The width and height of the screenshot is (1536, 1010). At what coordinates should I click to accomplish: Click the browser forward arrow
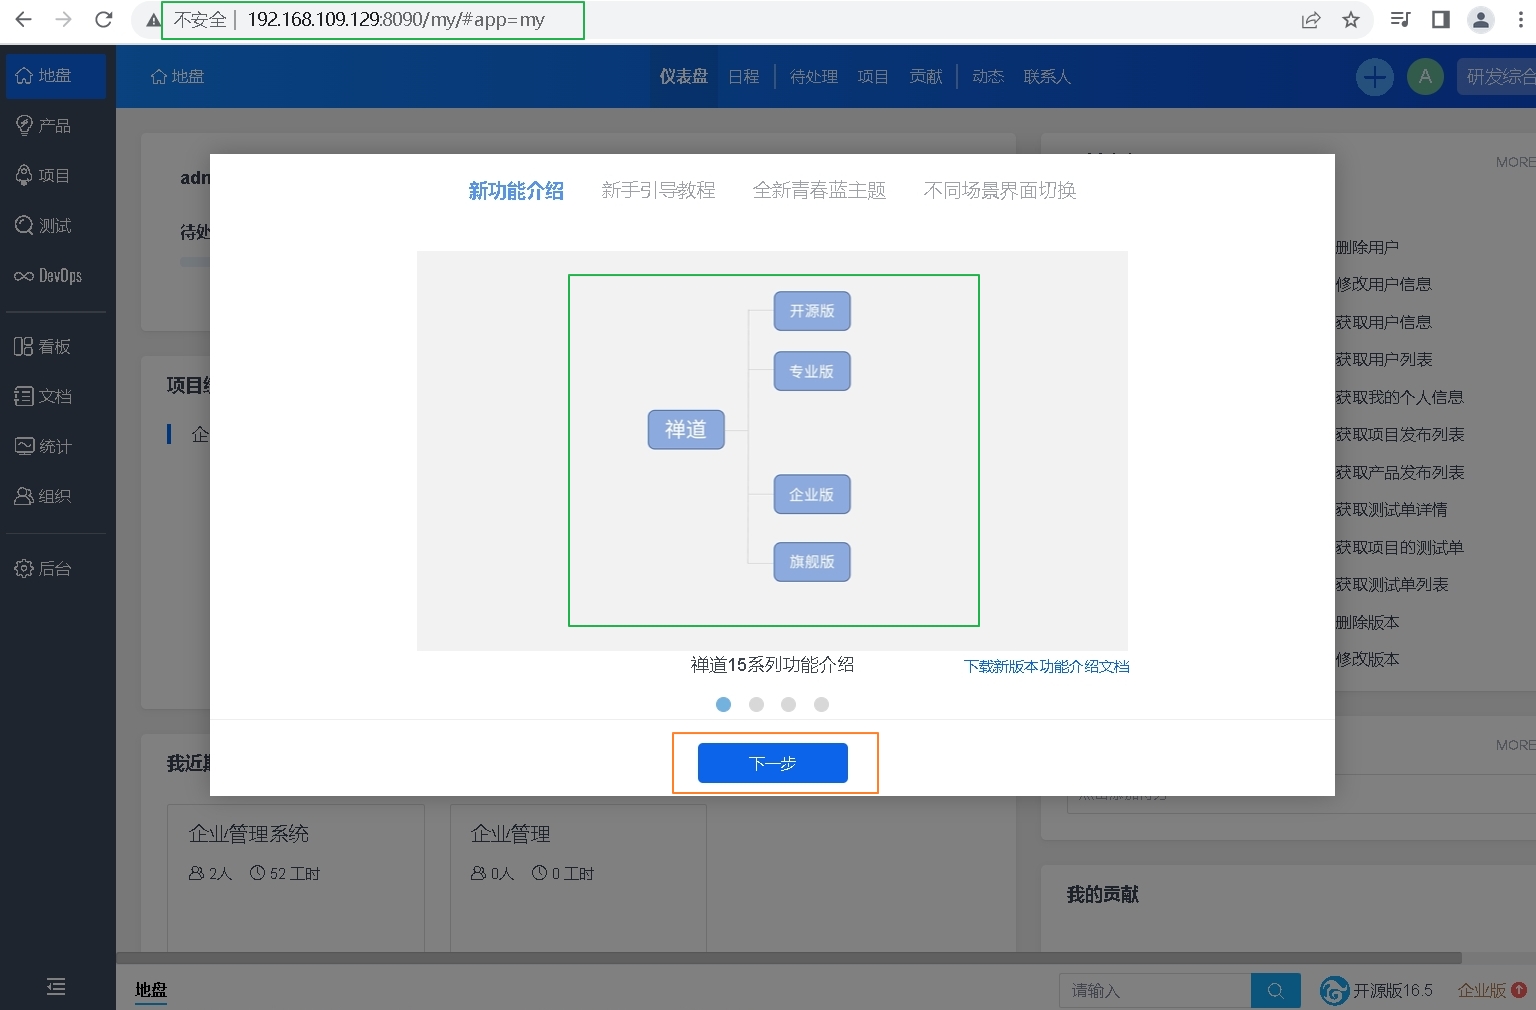click(x=63, y=19)
